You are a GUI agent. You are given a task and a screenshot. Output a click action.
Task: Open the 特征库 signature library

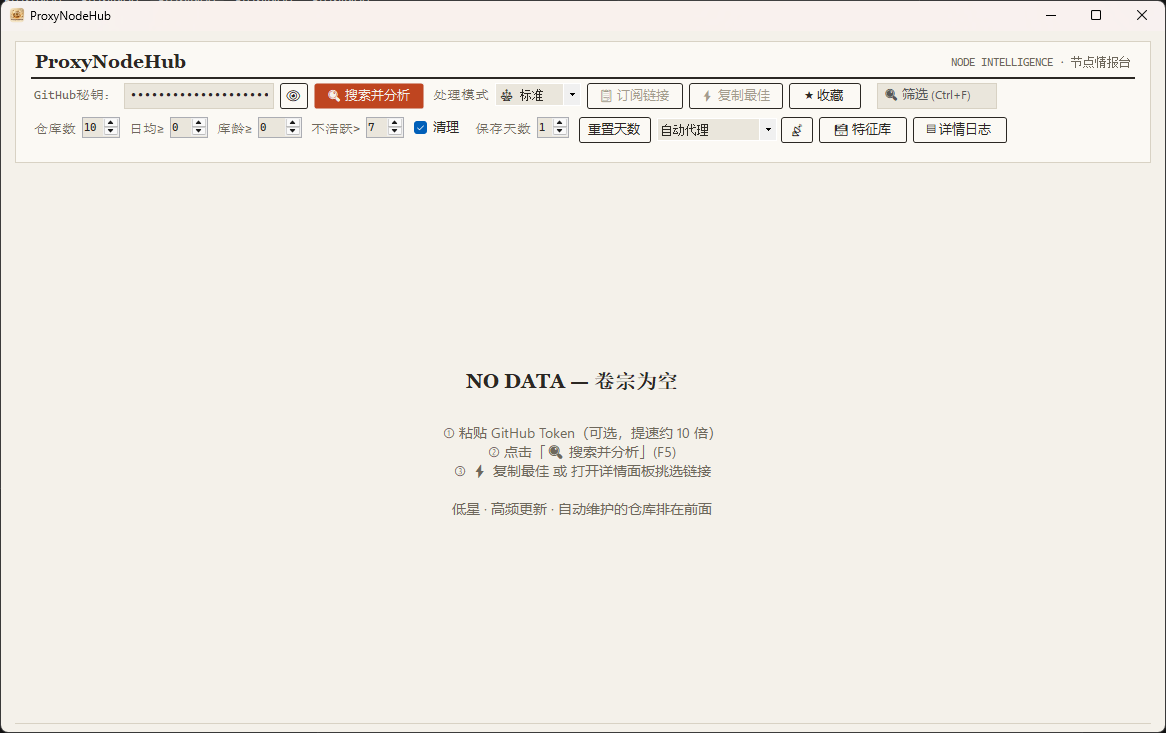863,130
